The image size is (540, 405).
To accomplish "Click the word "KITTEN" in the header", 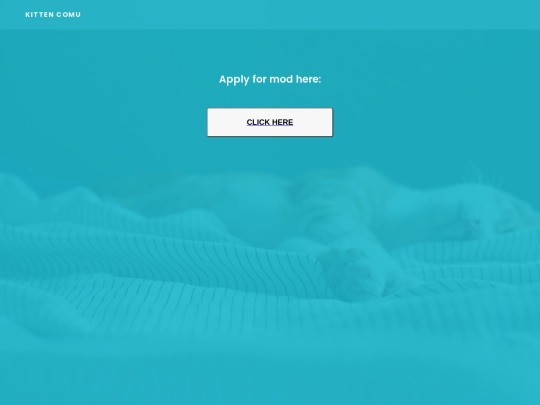I will (40, 14).
